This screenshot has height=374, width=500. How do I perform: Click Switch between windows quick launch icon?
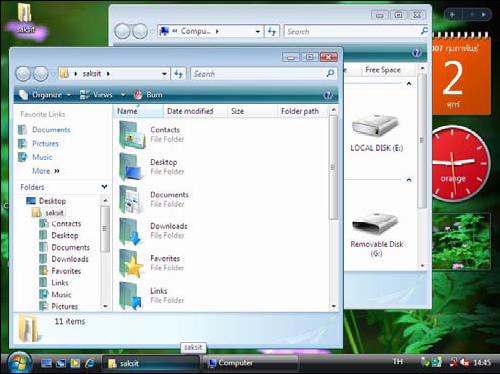61,363
